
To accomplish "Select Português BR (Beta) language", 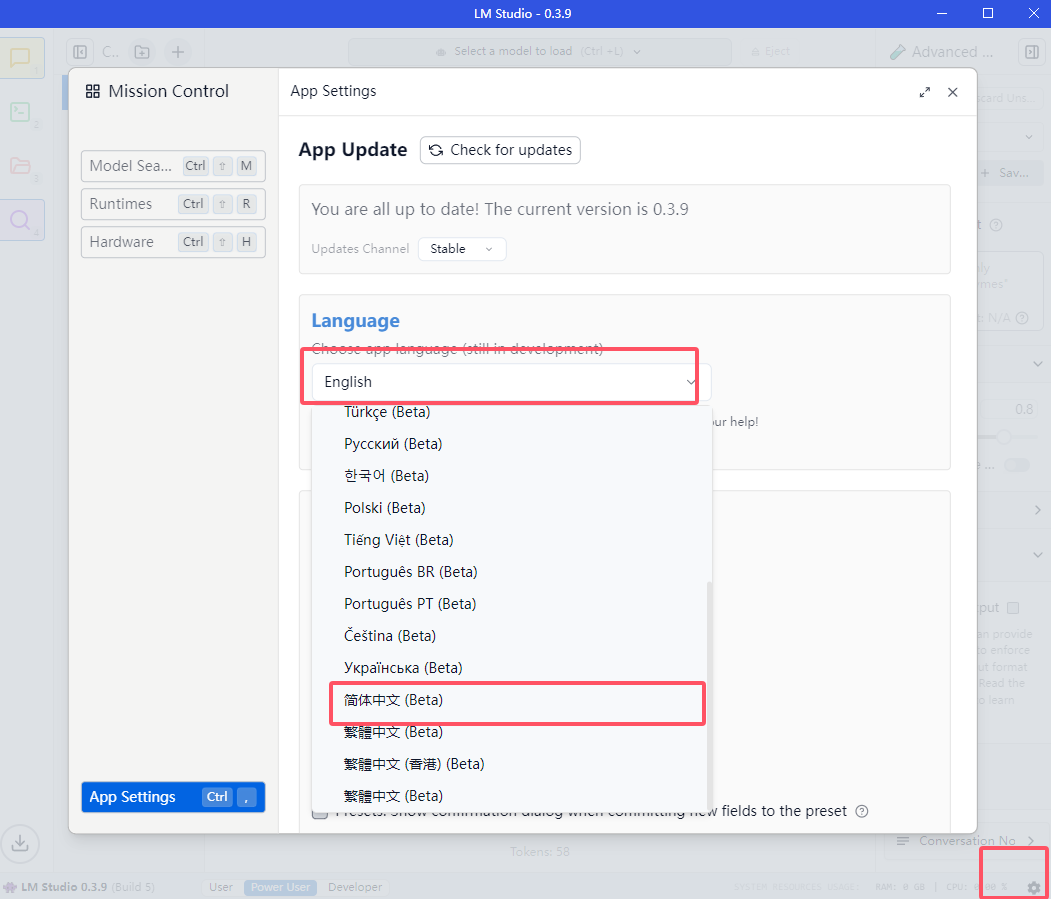I will point(509,572).
